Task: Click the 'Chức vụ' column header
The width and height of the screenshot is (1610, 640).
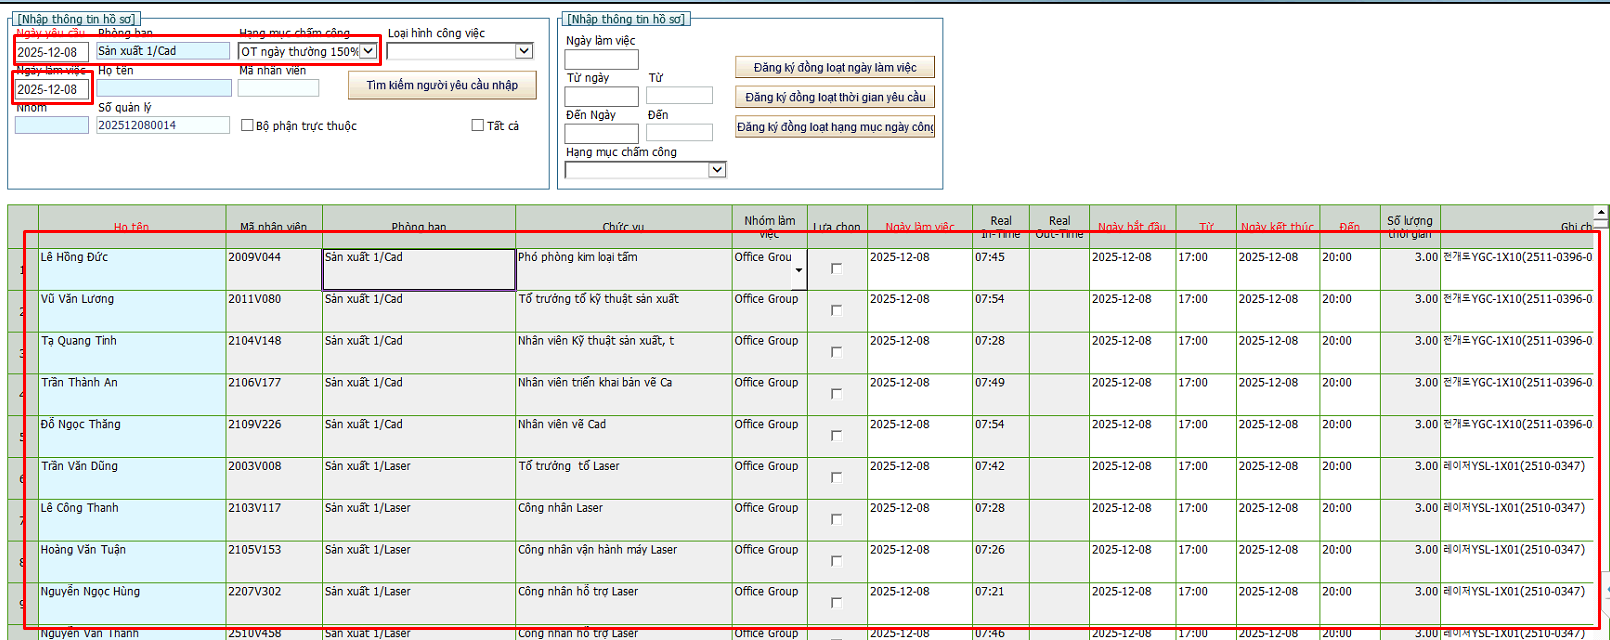Action: point(623,227)
